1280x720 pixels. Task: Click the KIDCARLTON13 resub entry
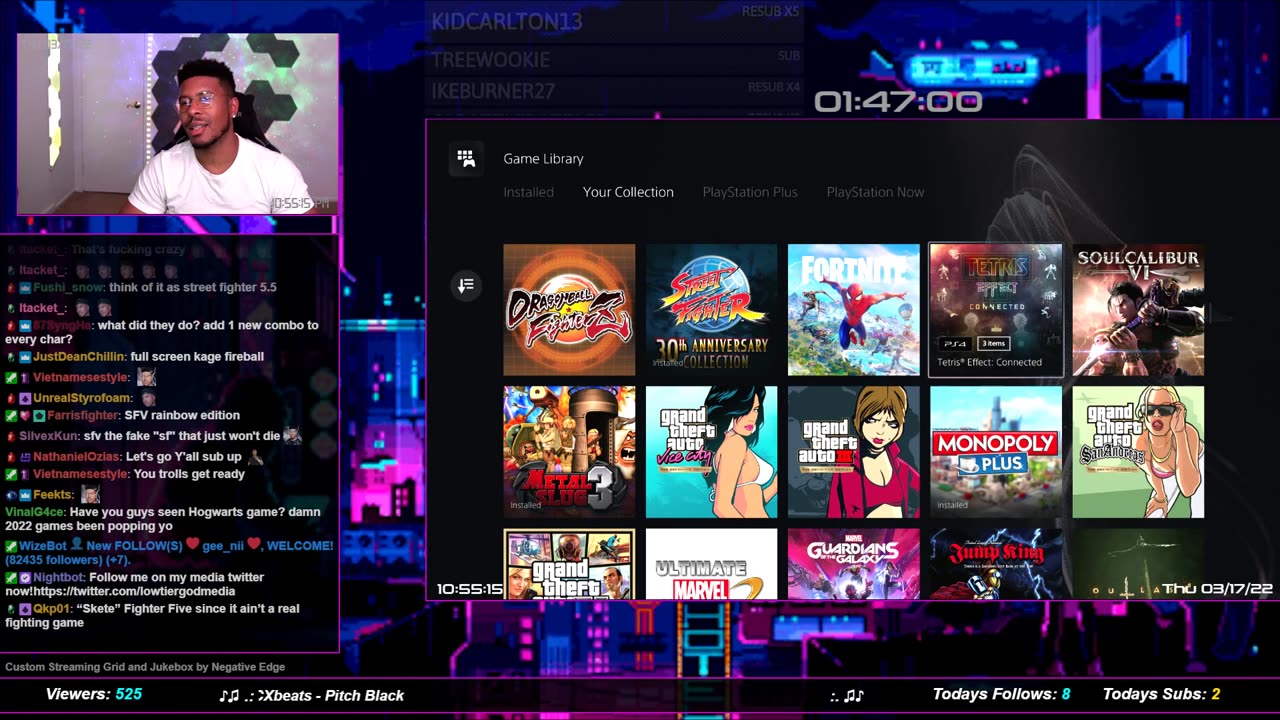click(615, 20)
